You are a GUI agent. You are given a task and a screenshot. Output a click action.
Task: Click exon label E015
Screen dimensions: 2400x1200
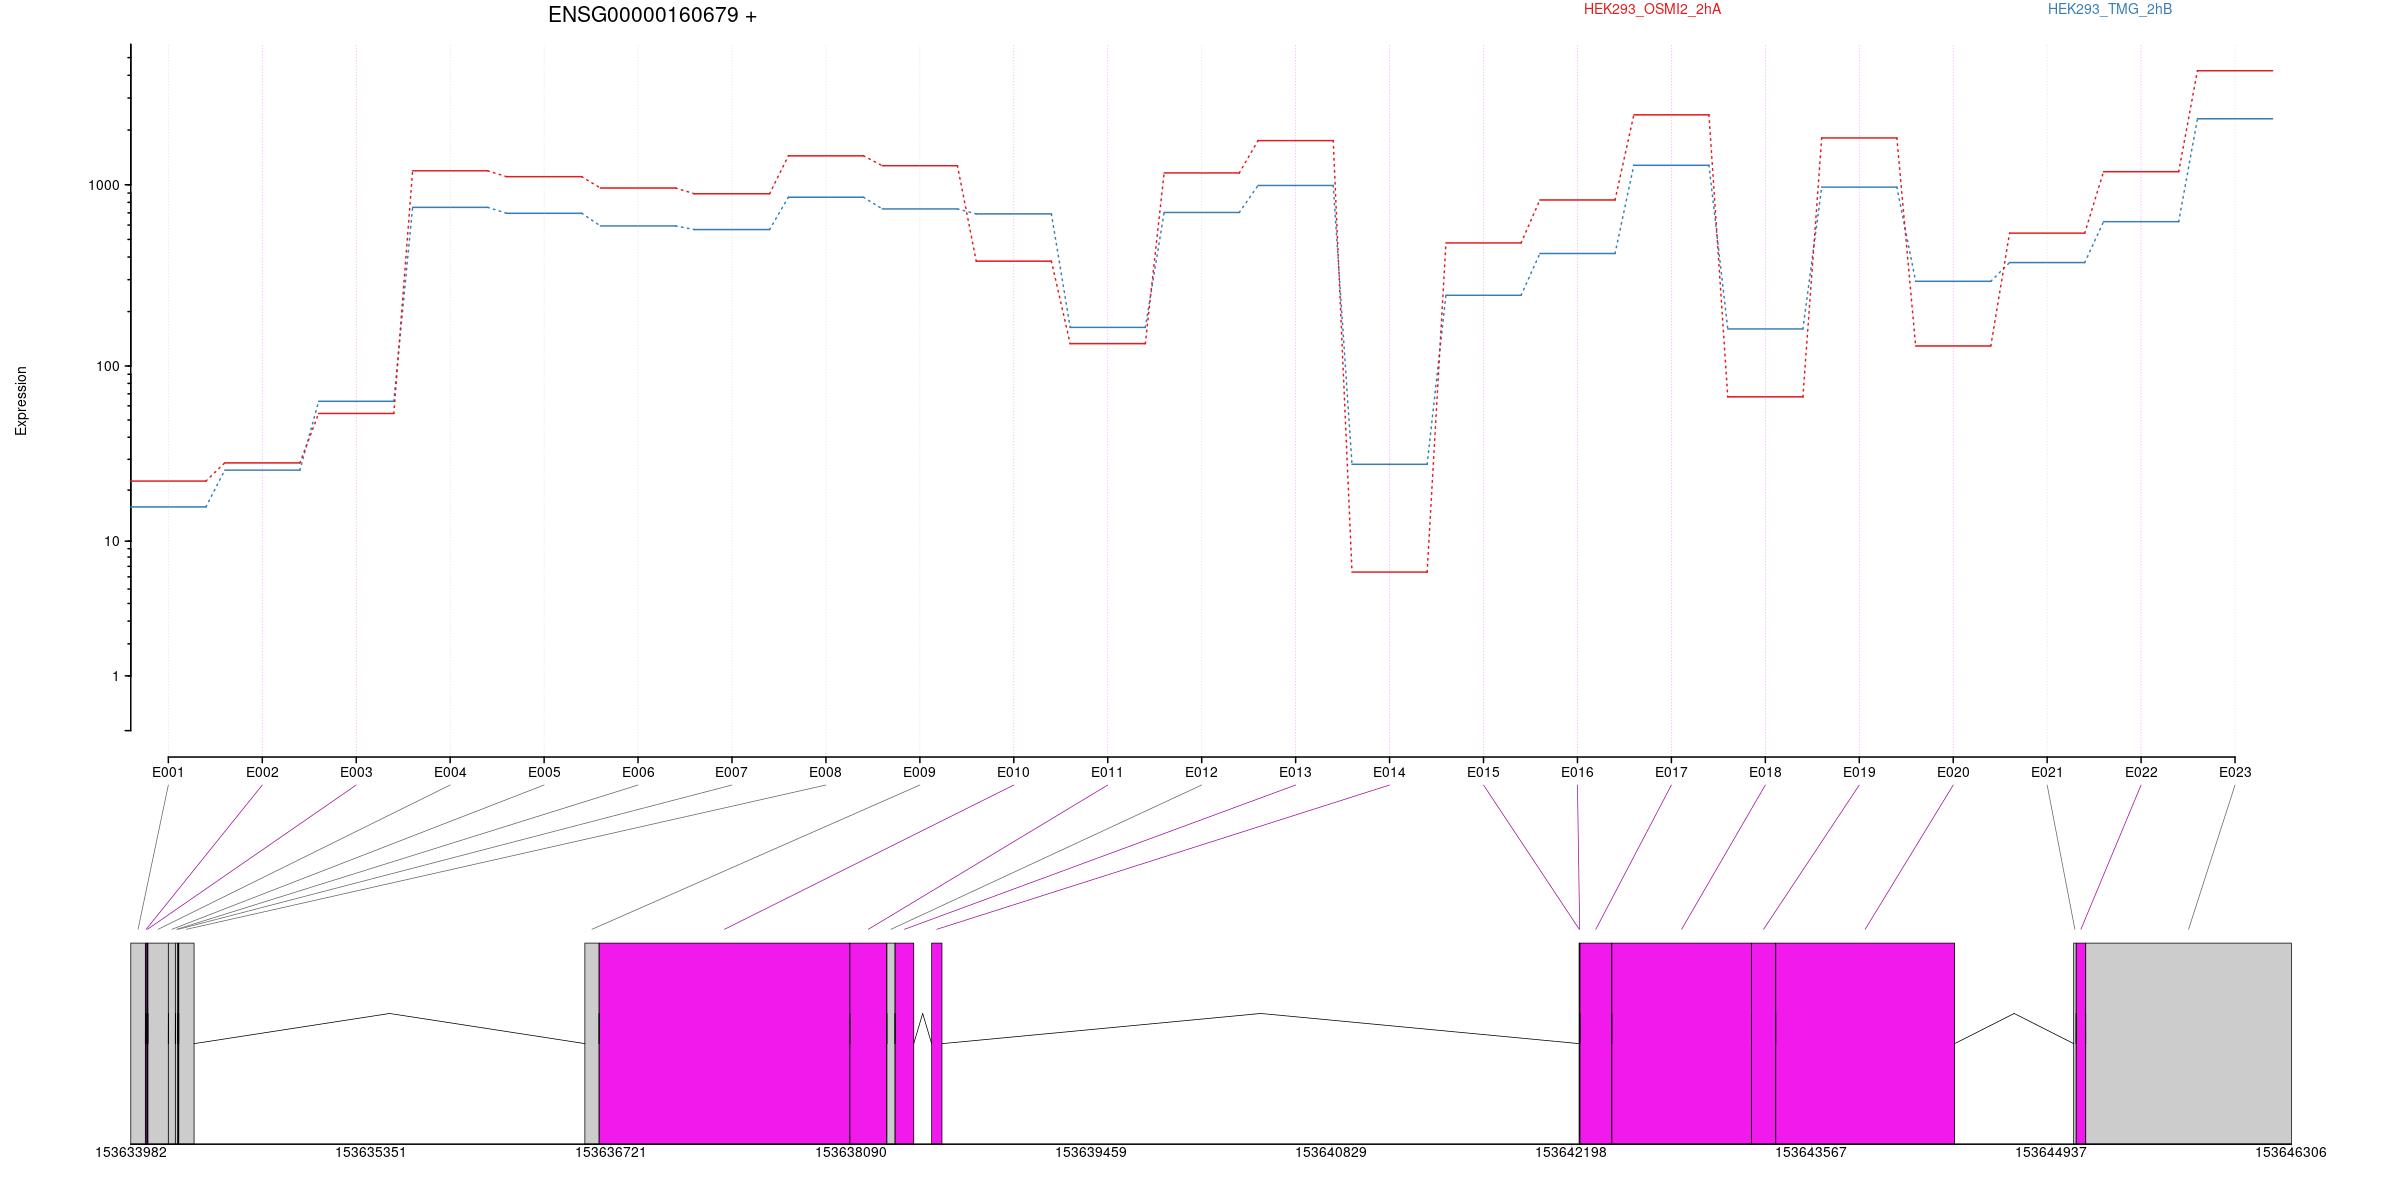coord(1483,772)
